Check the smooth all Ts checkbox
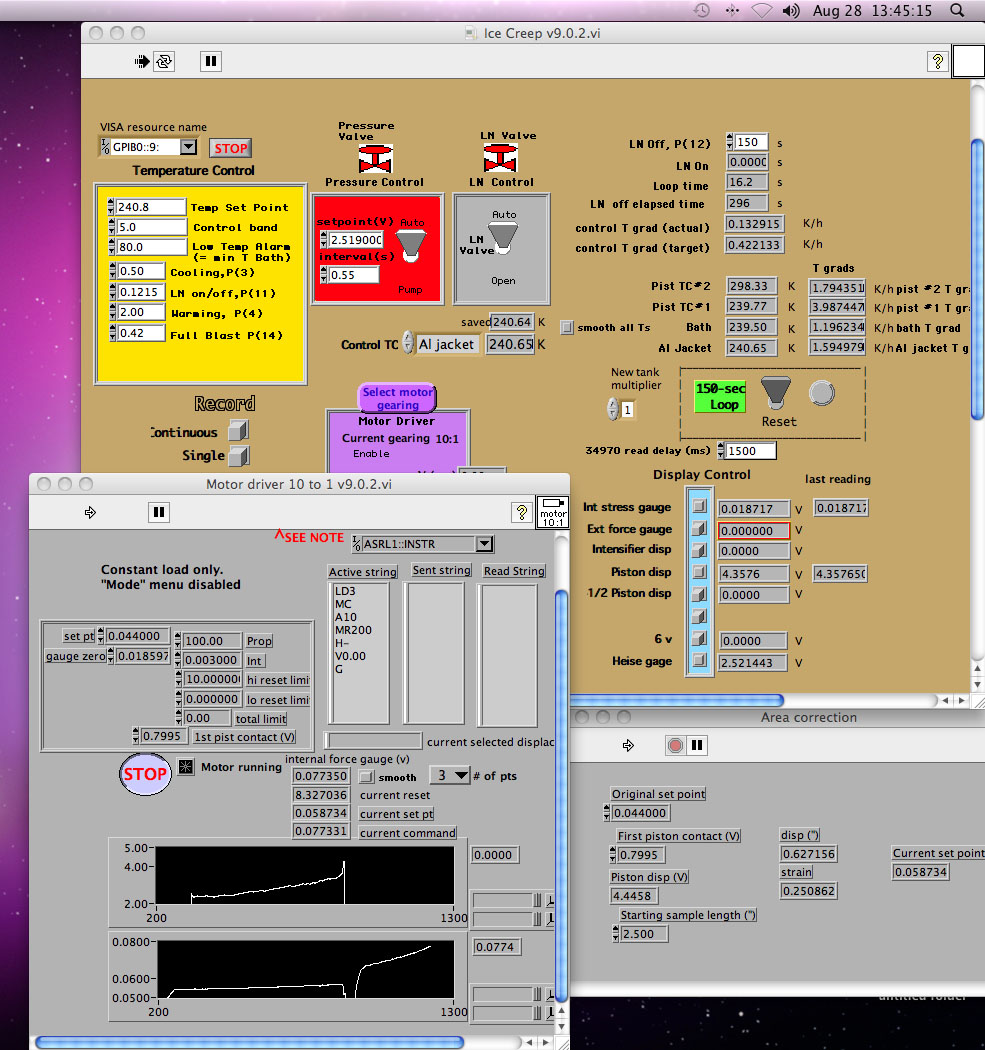 (x=567, y=327)
